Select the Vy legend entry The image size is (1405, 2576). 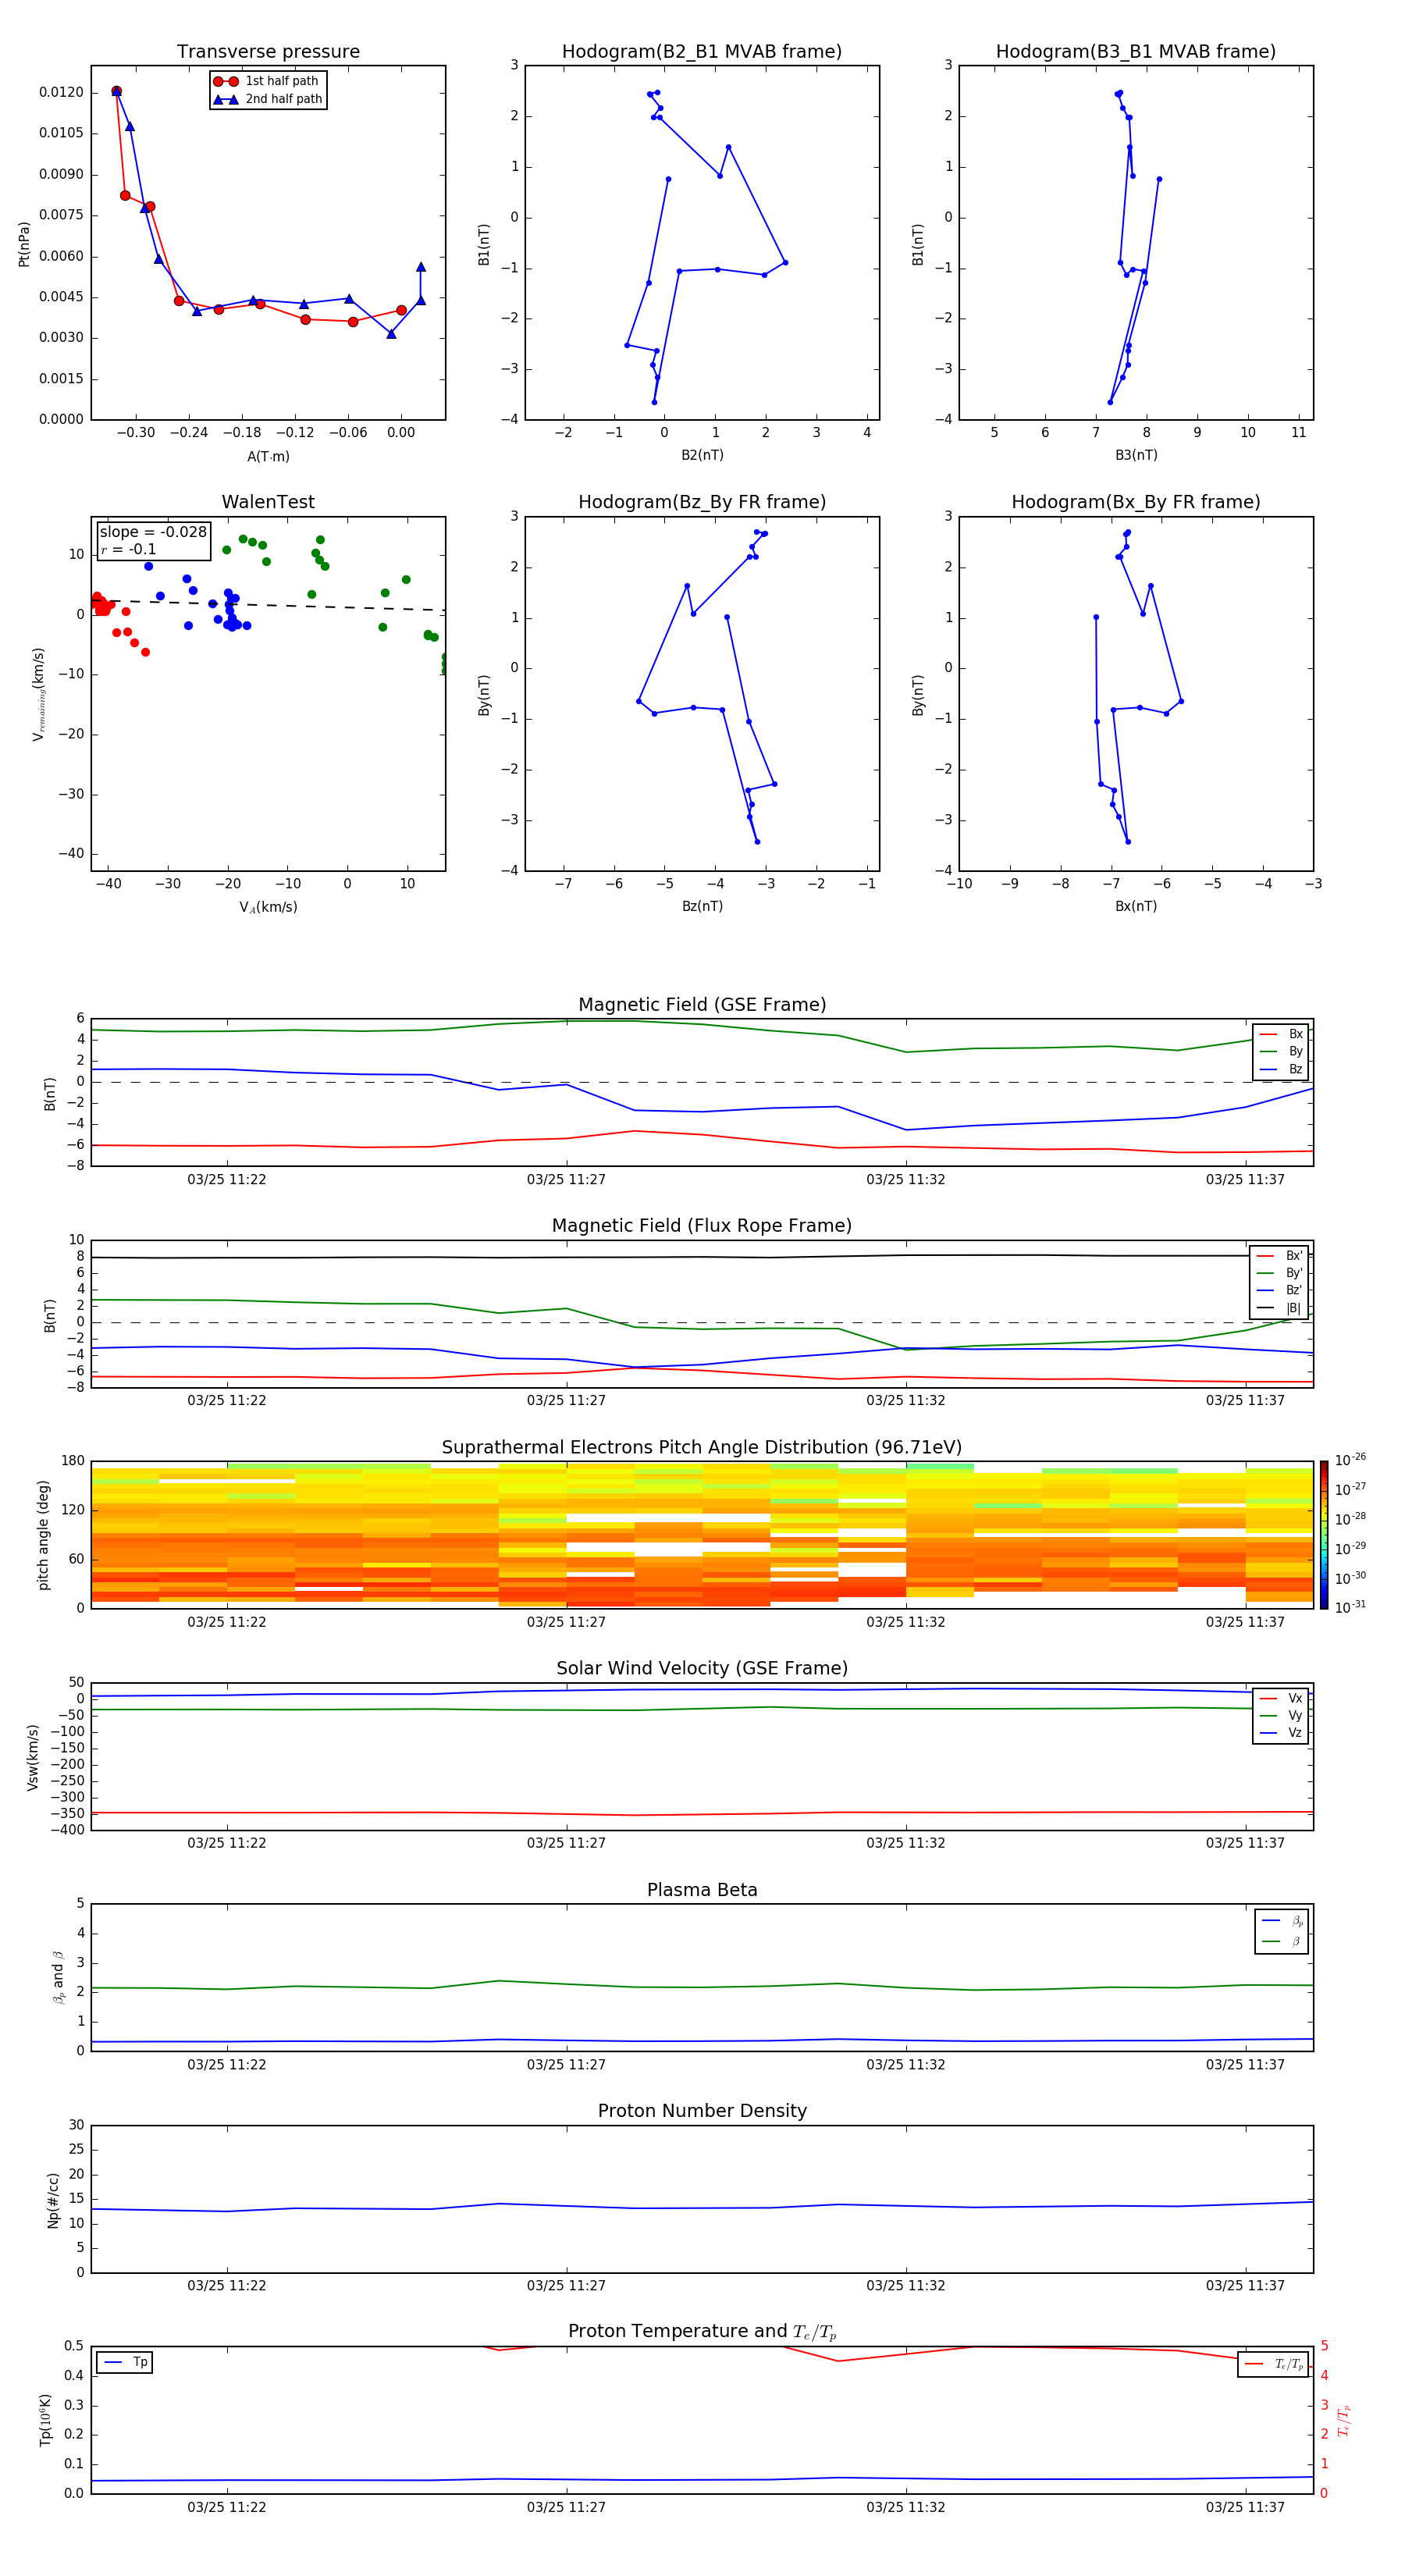[x=1281, y=1715]
